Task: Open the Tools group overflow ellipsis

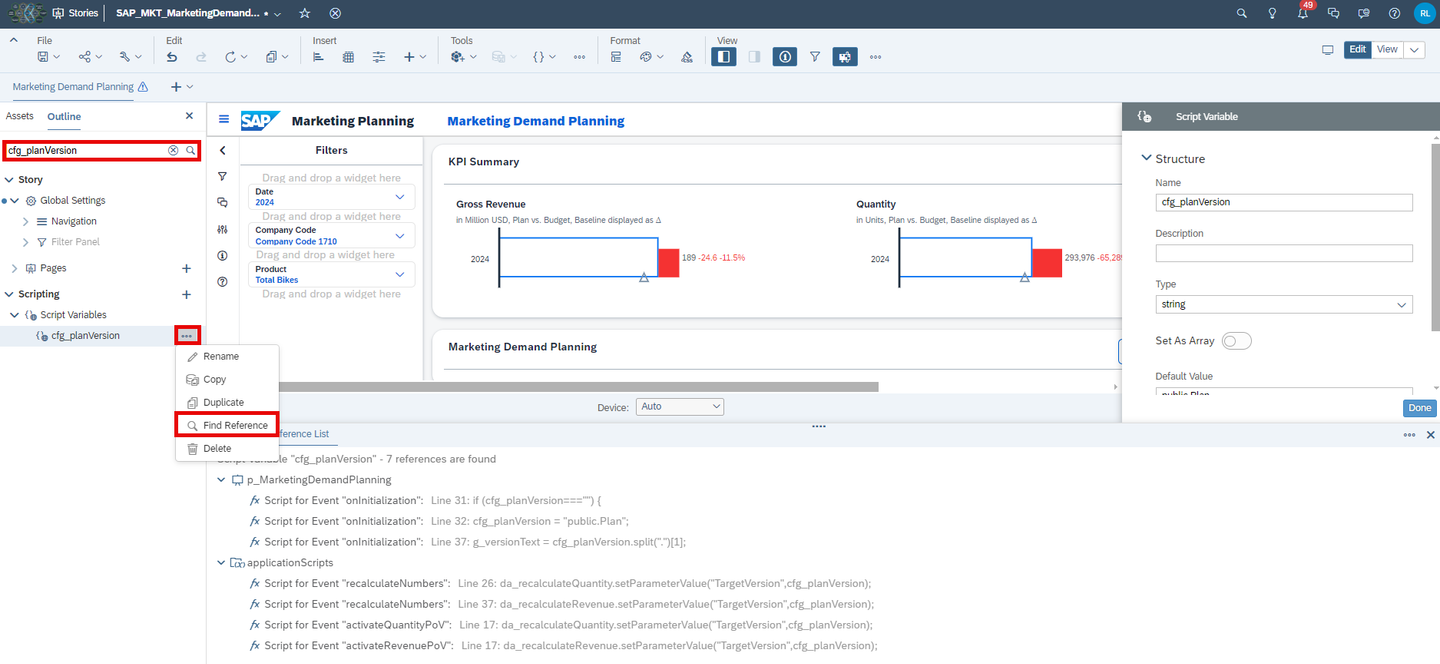Action: tap(579, 57)
